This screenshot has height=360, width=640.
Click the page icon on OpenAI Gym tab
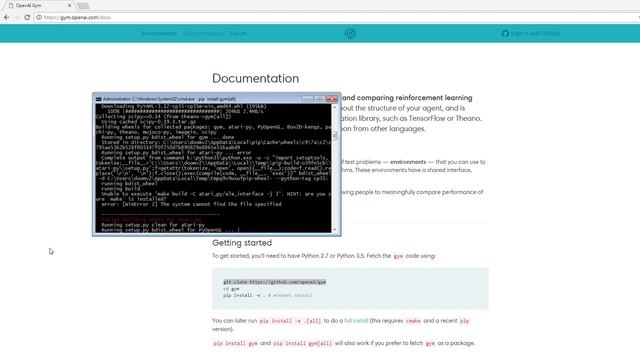[x=11, y=5]
